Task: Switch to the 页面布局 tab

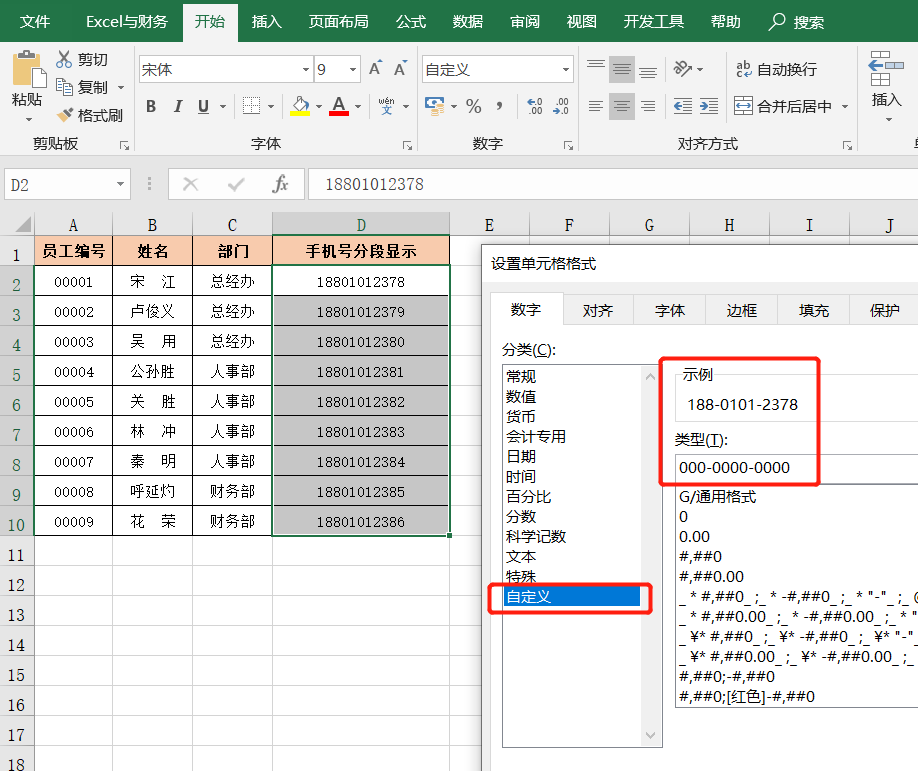Action: pyautogui.click(x=338, y=22)
